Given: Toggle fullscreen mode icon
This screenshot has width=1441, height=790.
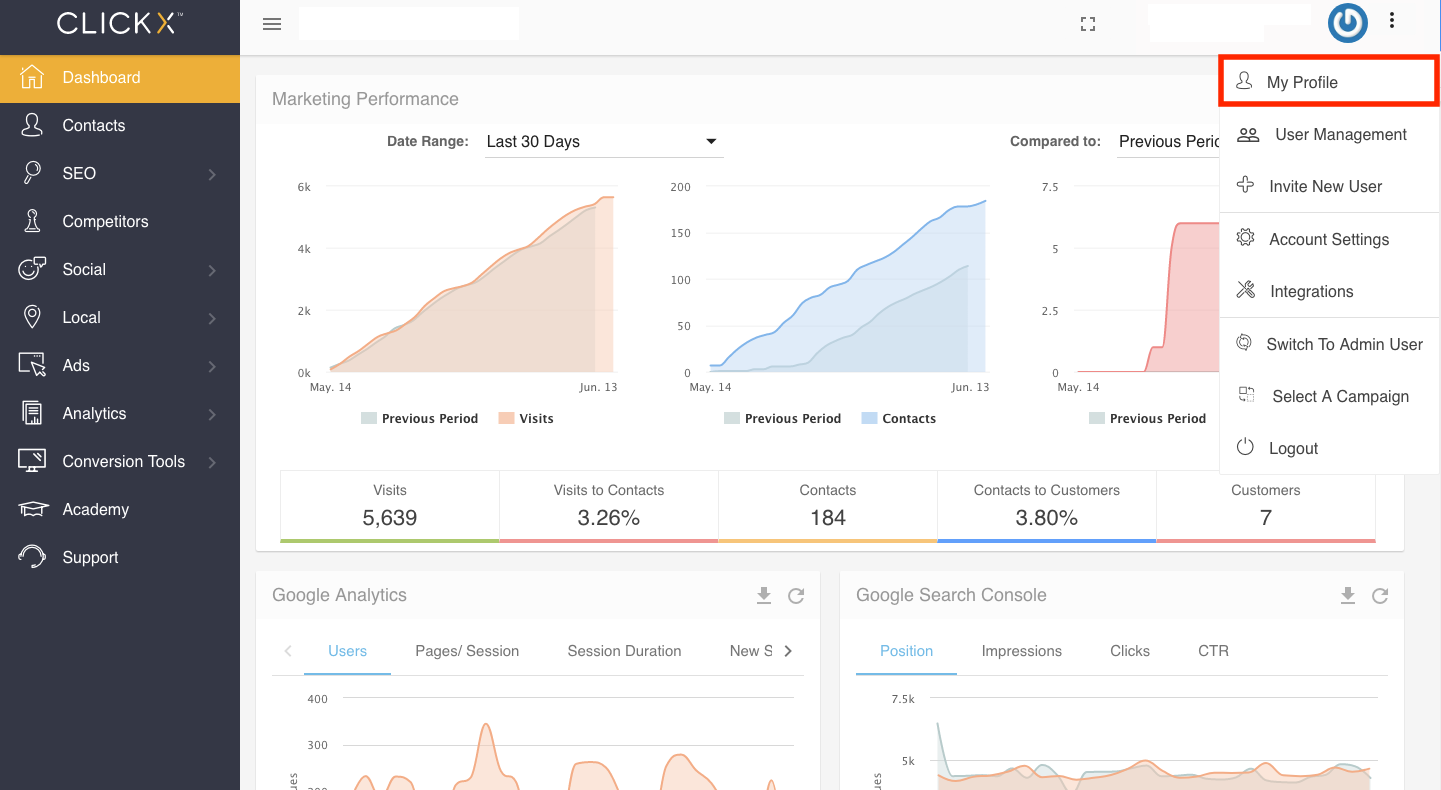Looking at the screenshot, I should [x=1088, y=24].
